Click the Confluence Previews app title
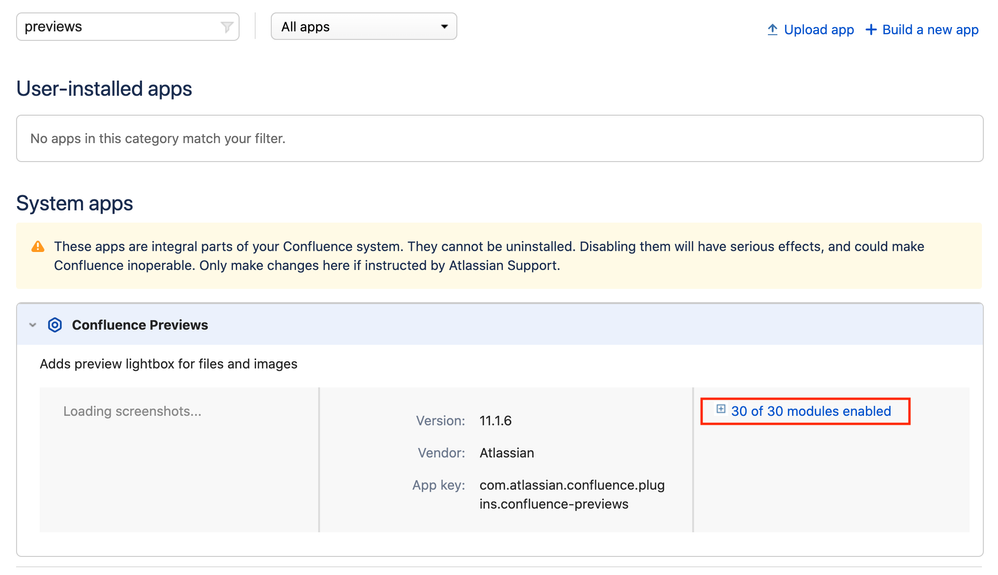998x575 pixels. [140, 325]
